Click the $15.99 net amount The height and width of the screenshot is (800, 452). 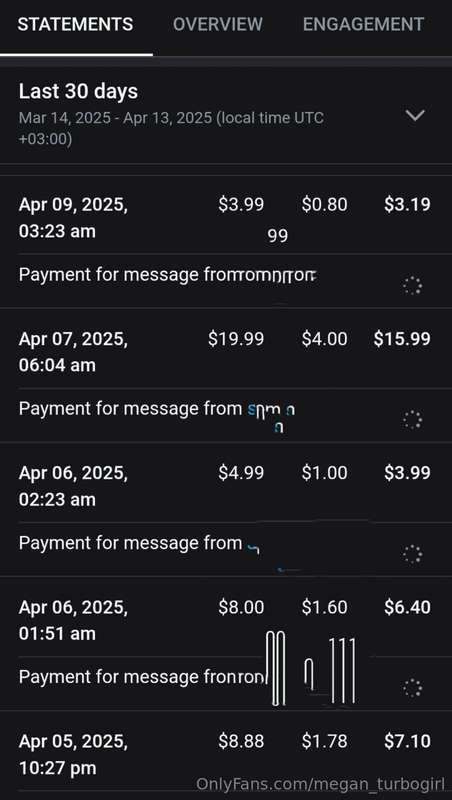click(x=402, y=339)
